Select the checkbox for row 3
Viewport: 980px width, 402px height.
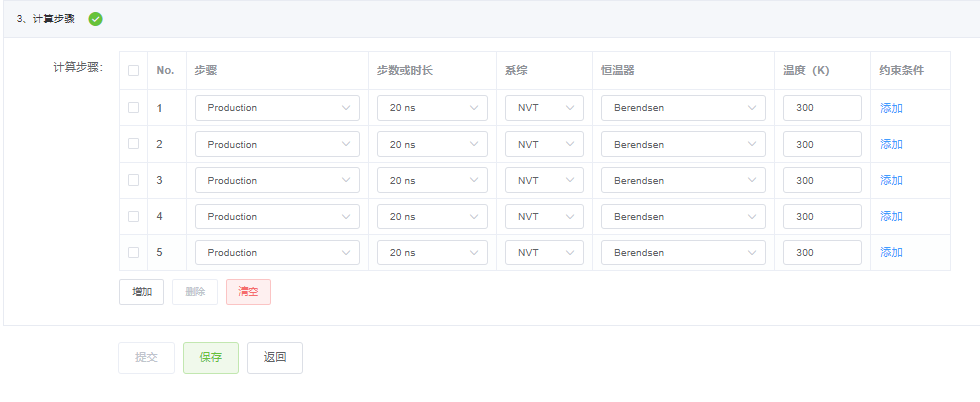133,180
